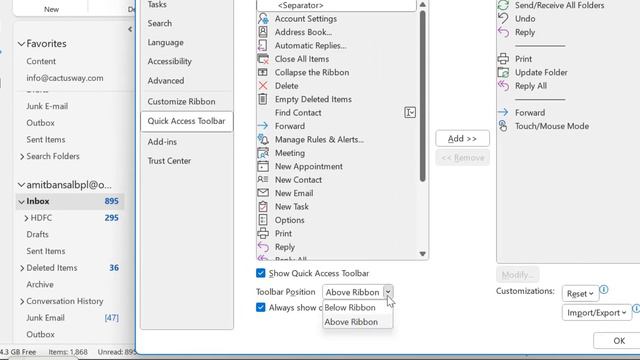This screenshot has width=640, height=360.
Task: Click the OK button
Action: pyautogui.click(x=619, y=341)
